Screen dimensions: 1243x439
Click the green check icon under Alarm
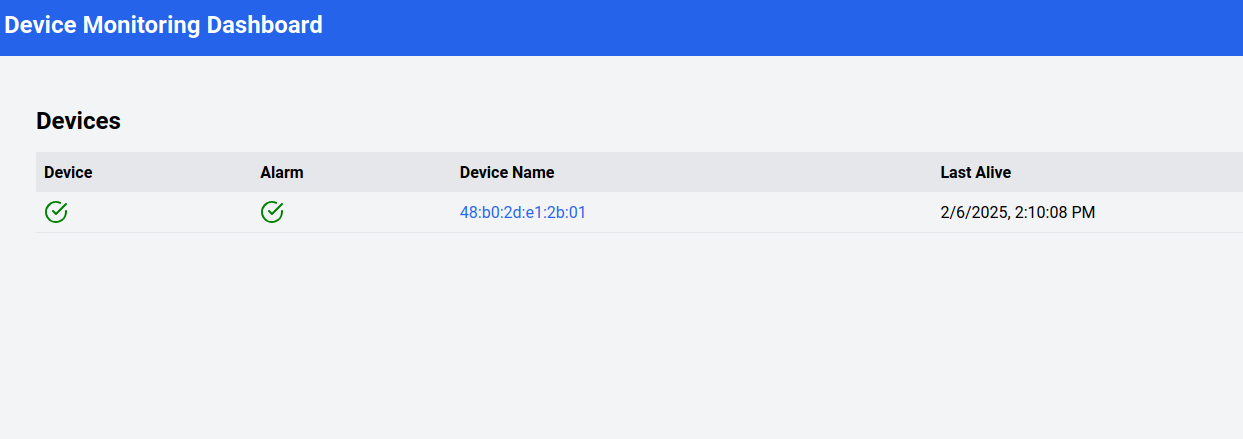coord(272,212)
